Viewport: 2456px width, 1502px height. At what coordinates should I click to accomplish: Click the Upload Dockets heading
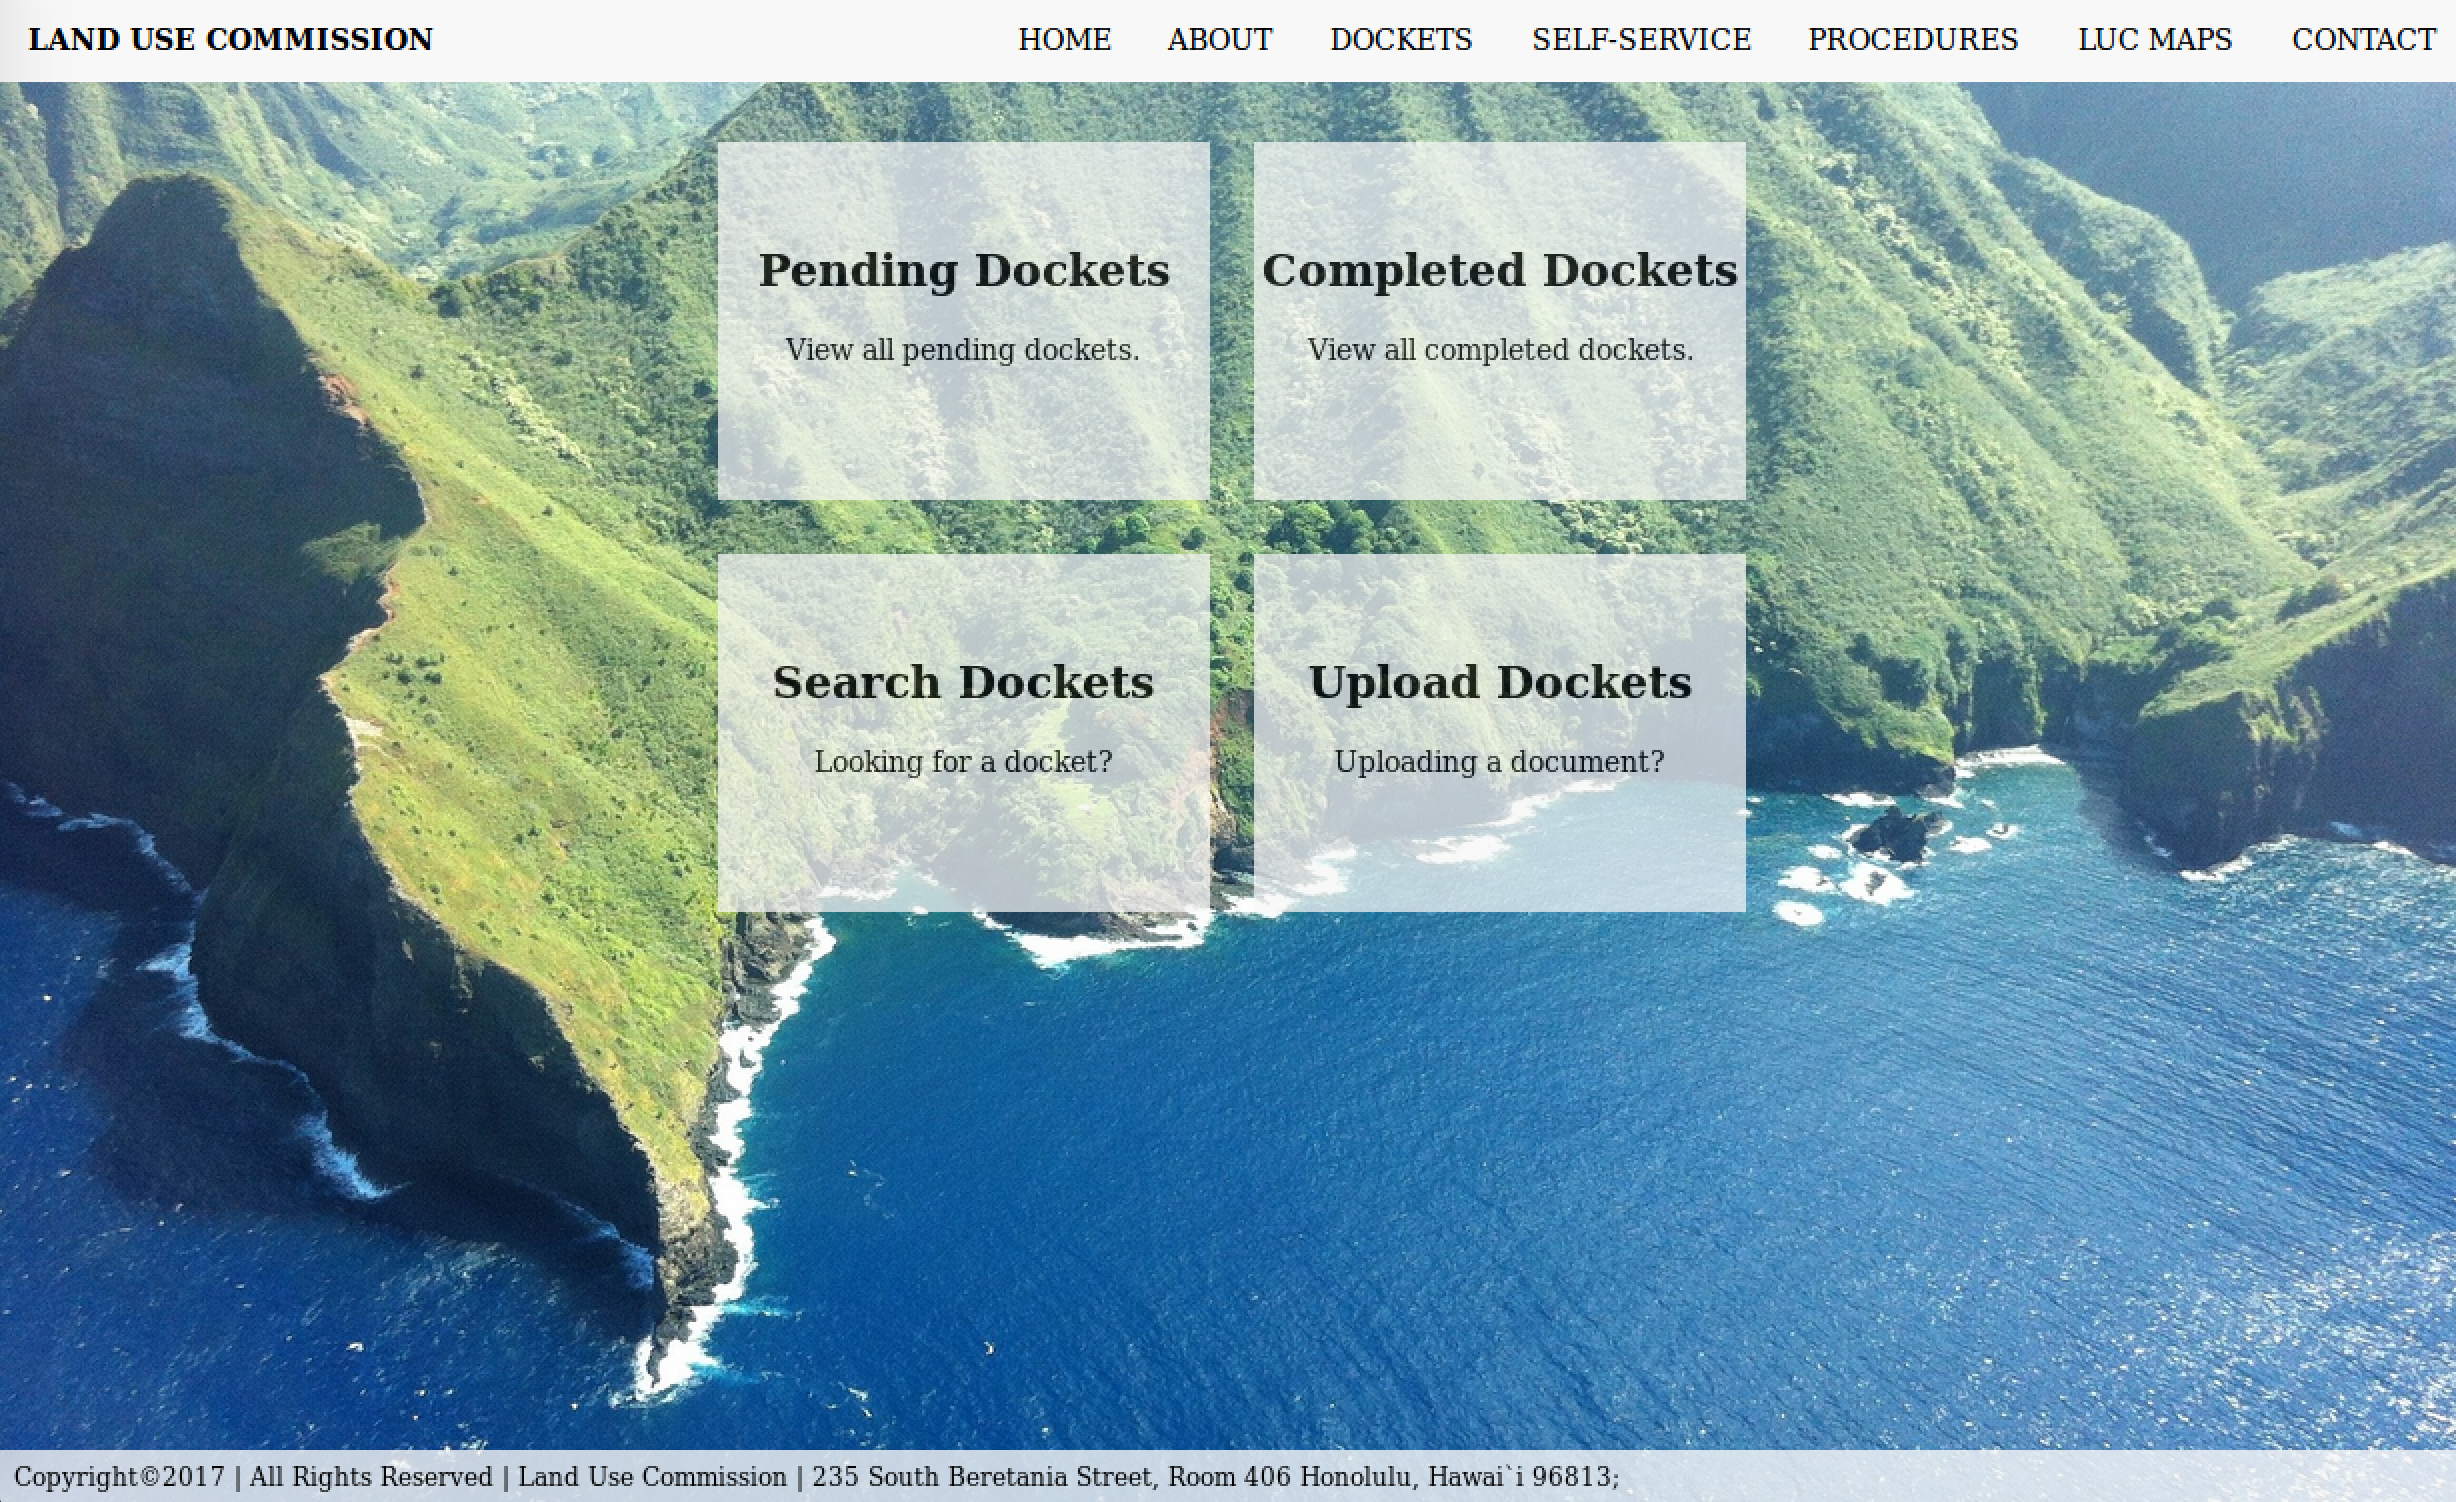[x=1499, y=683]
